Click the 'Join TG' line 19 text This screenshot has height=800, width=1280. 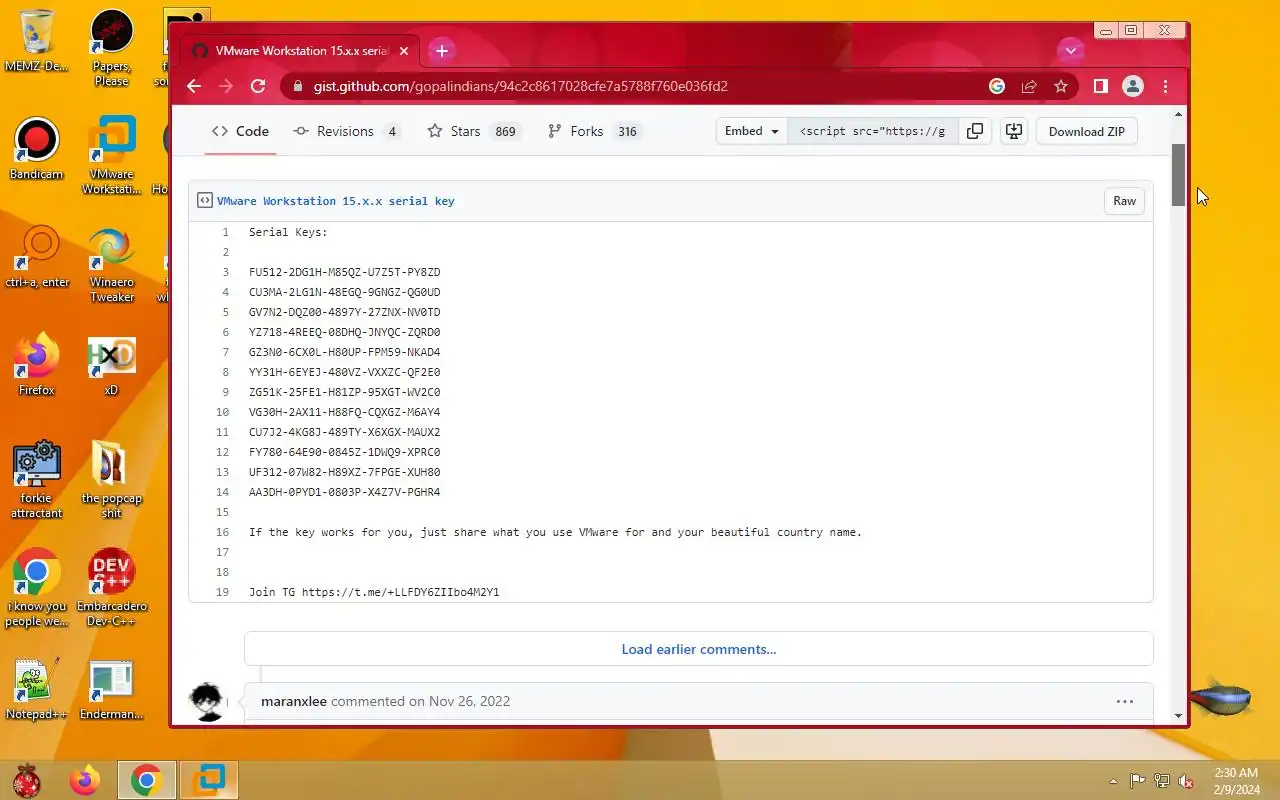[374, 592]
